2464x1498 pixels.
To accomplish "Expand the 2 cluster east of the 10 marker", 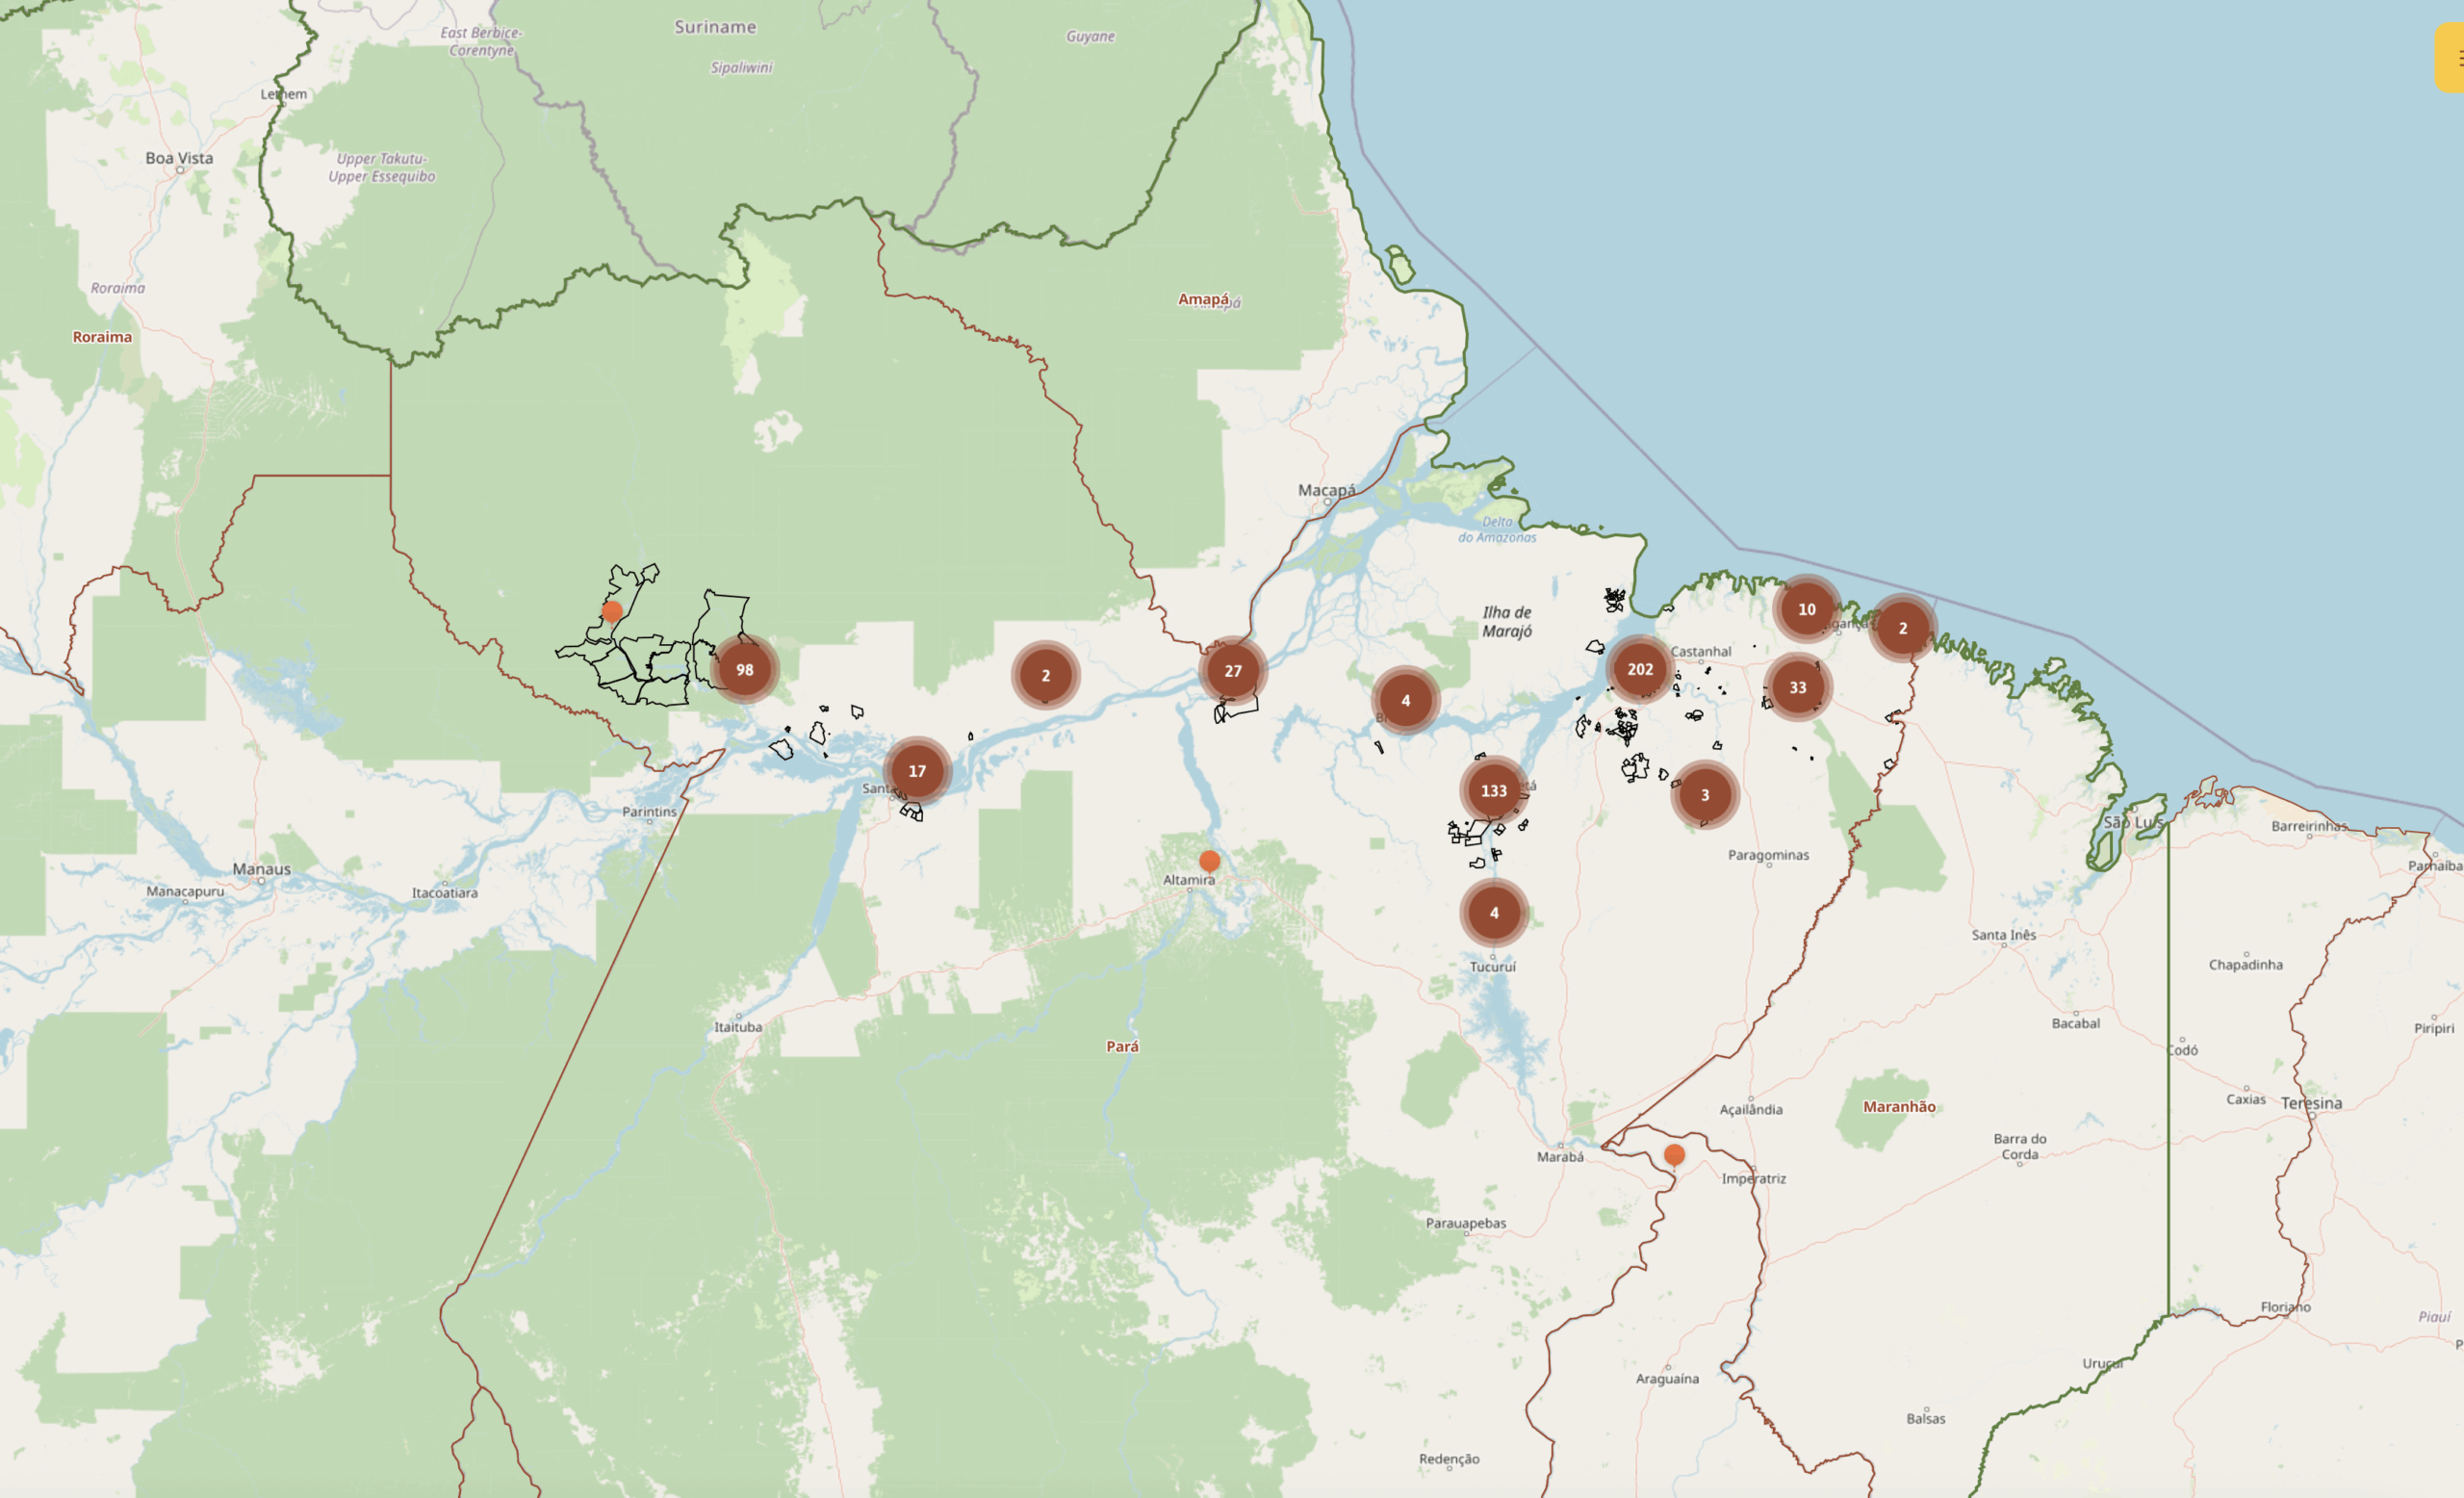I will pyautogui.click(x=1902, y=628).
